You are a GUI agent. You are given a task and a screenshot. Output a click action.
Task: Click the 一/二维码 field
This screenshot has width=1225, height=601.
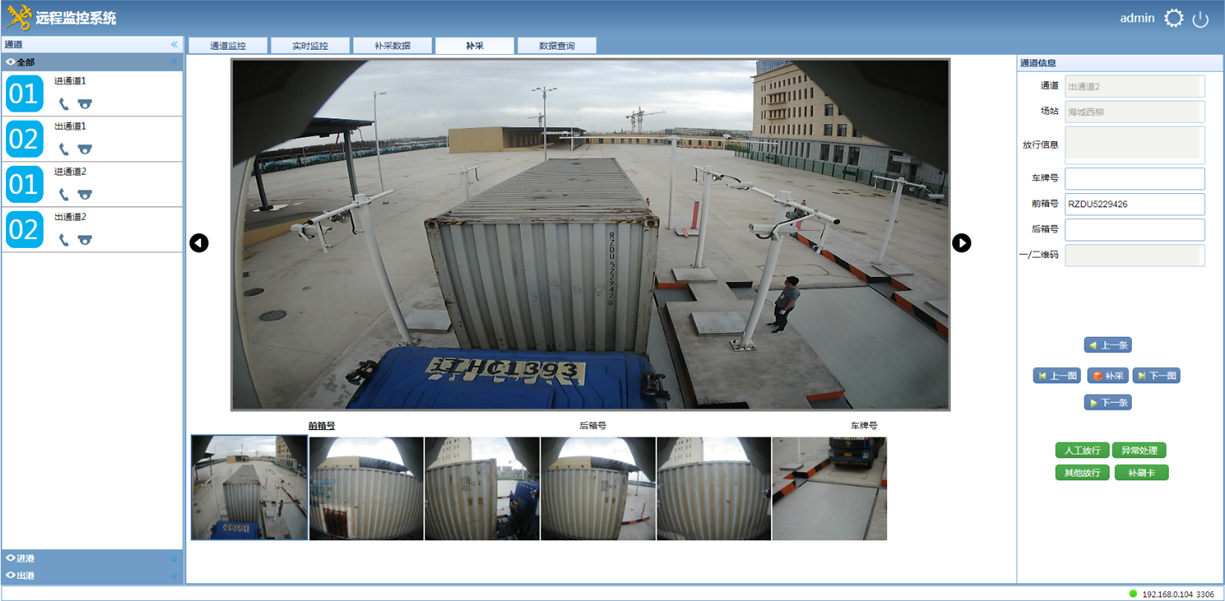tap(1135, 255)
